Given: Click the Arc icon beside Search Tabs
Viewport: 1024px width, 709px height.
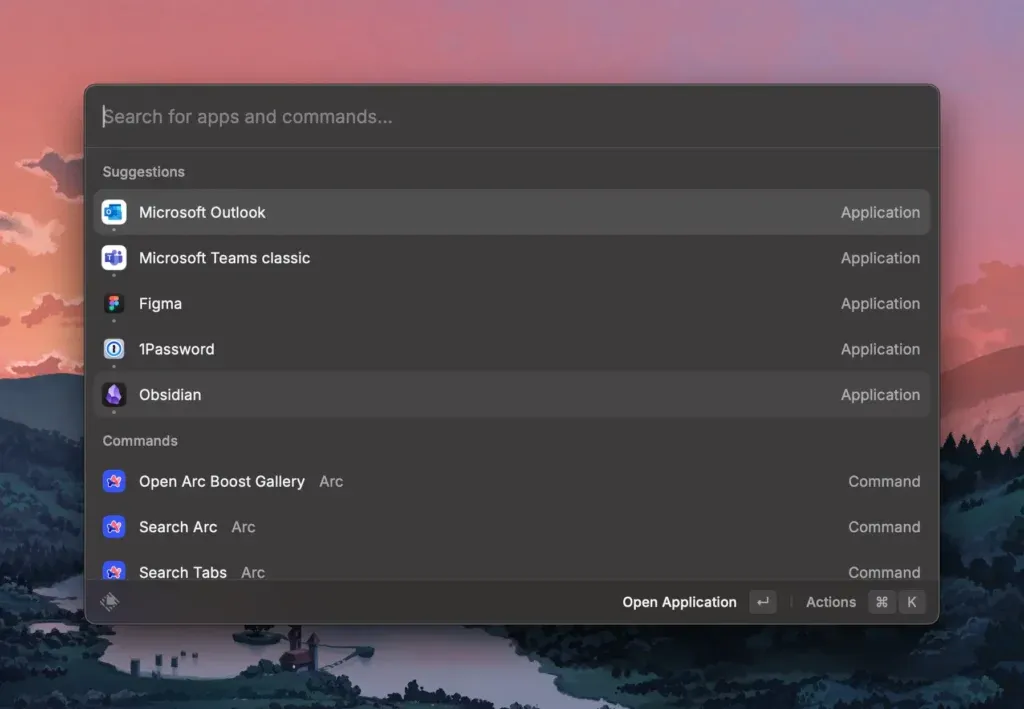Looking at the screenshot, I should pyautogui.click(x=114, y=571).
